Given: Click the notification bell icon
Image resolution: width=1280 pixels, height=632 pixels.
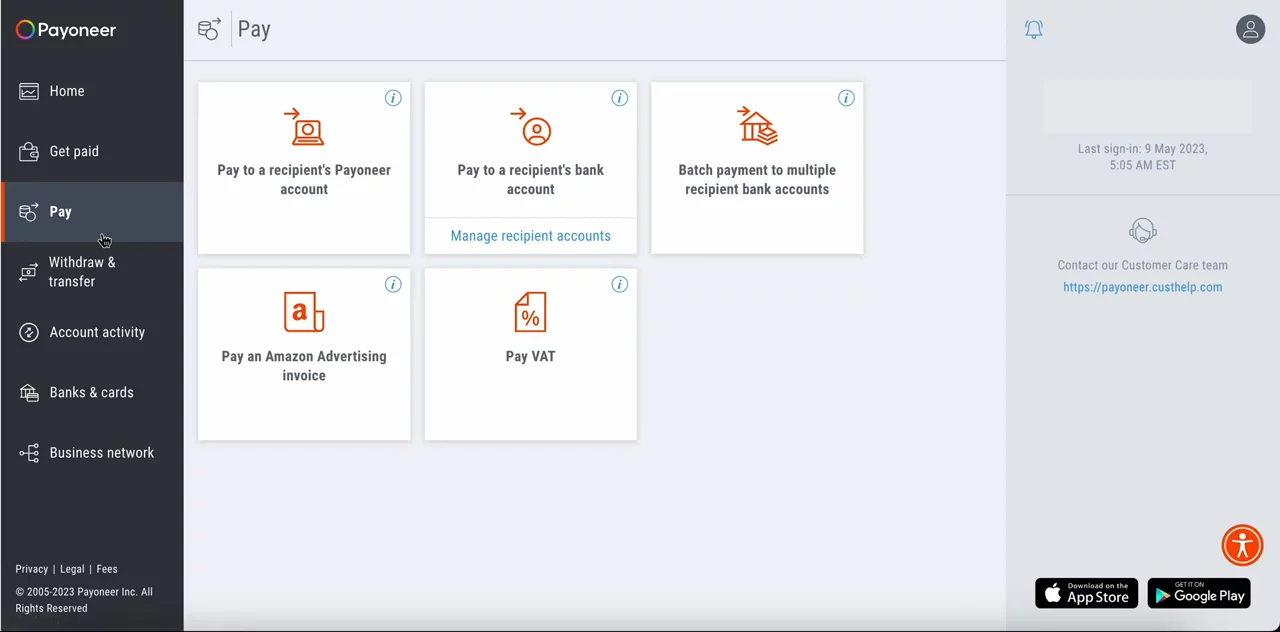Looking at the screenshot, I should [x=1034, y=29].
